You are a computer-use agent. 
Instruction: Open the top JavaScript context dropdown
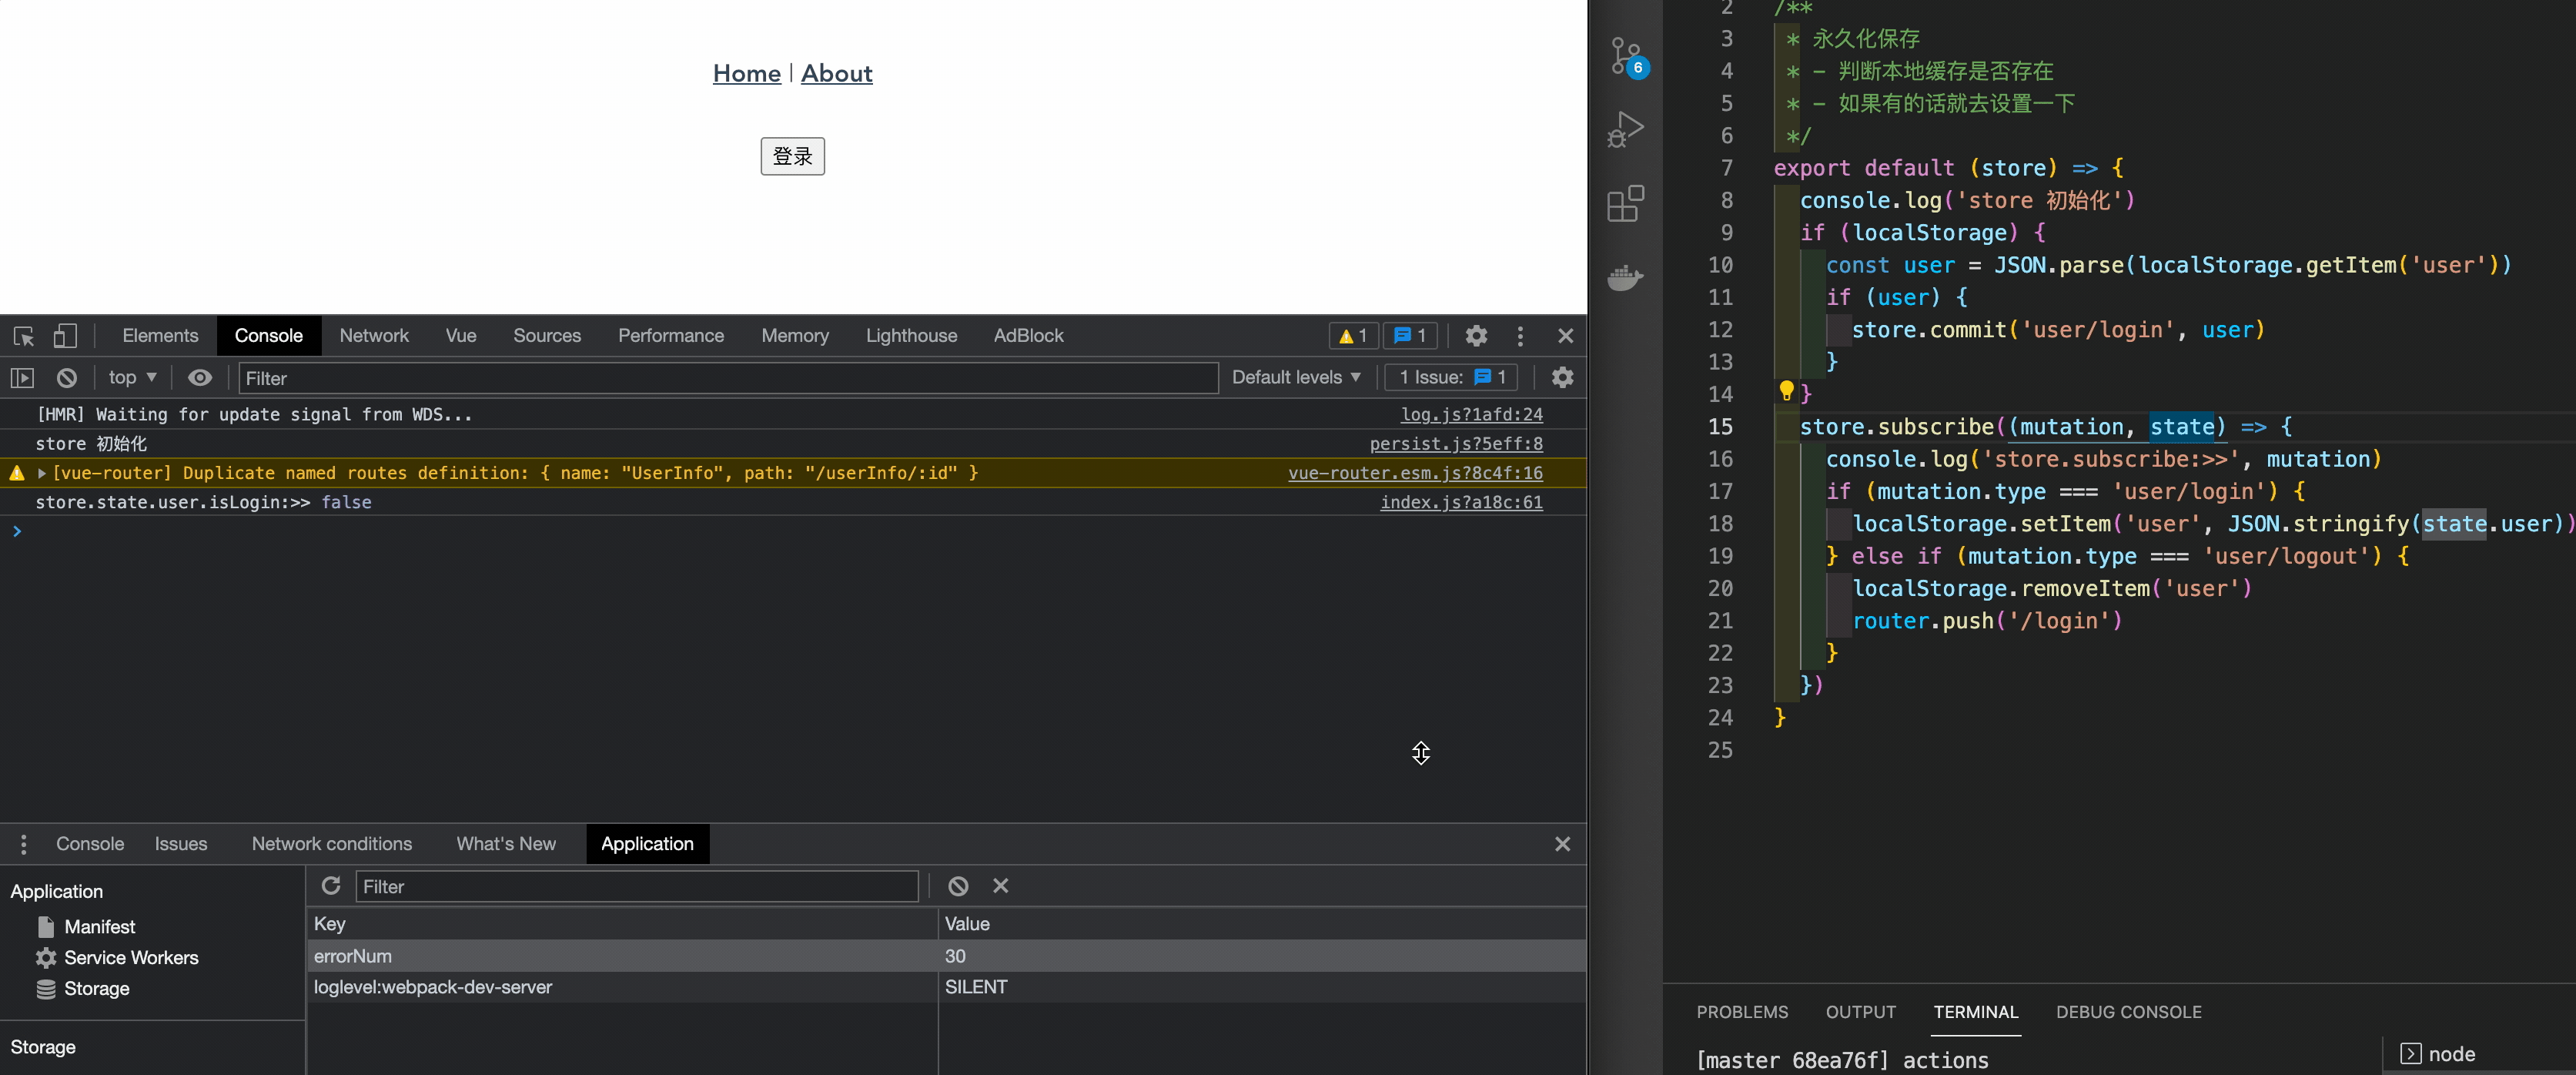[132, 377]
